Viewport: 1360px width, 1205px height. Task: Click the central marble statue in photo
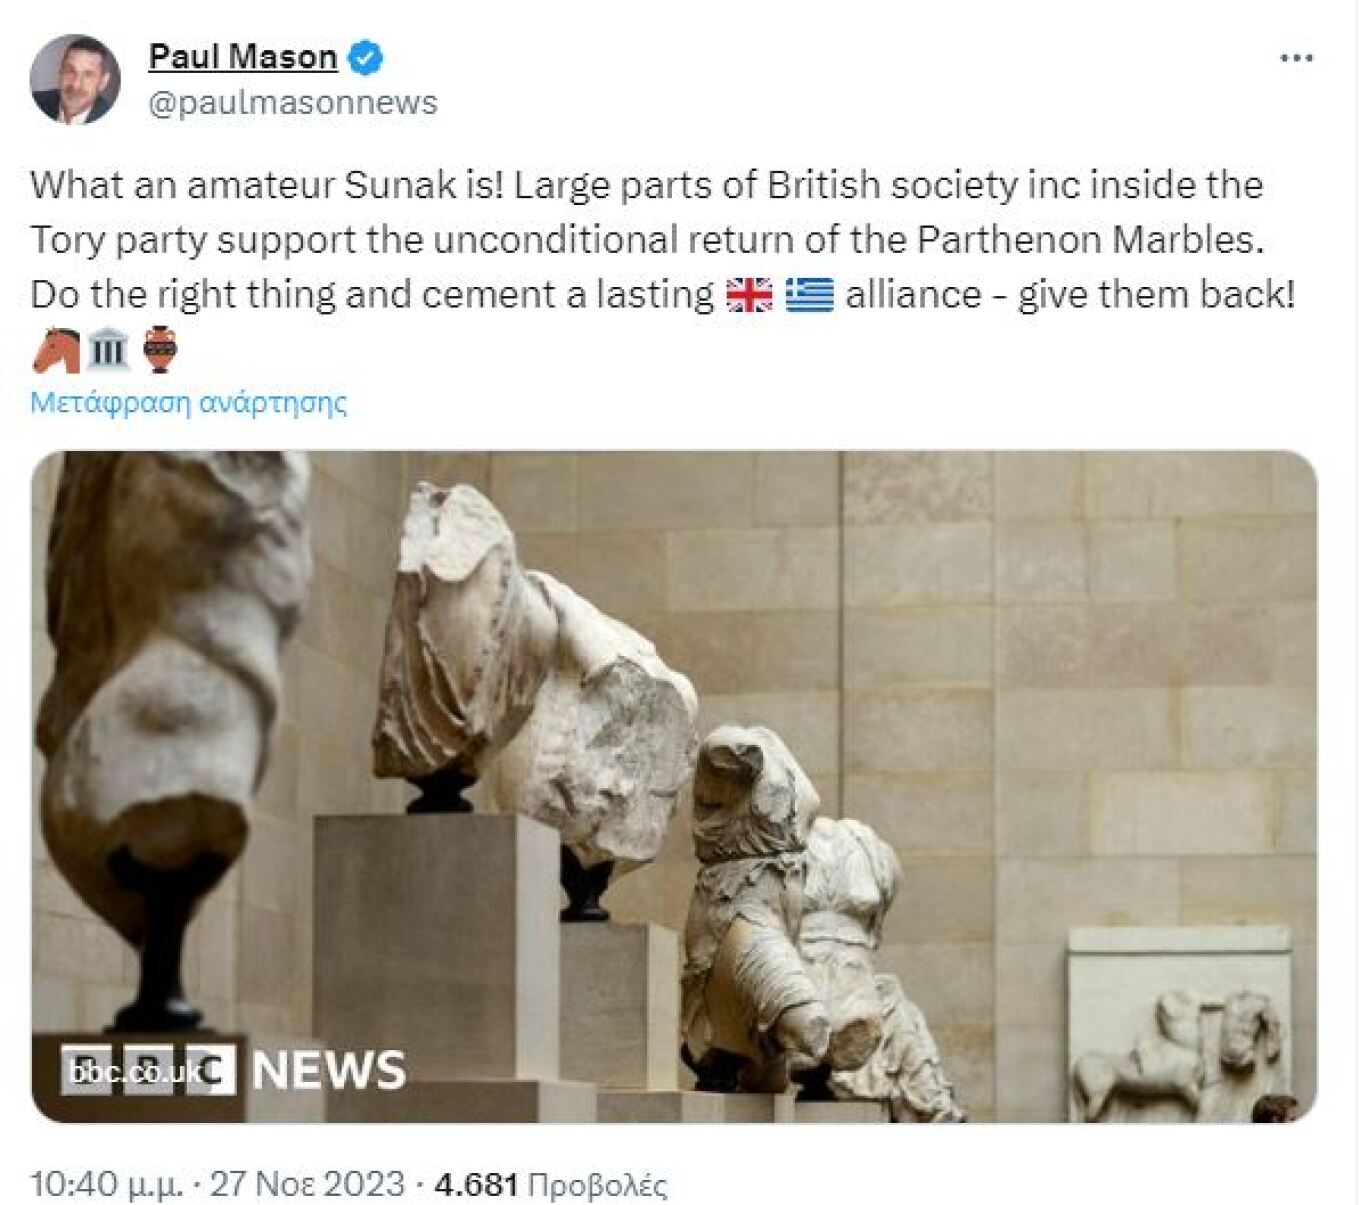coord(535,670)
